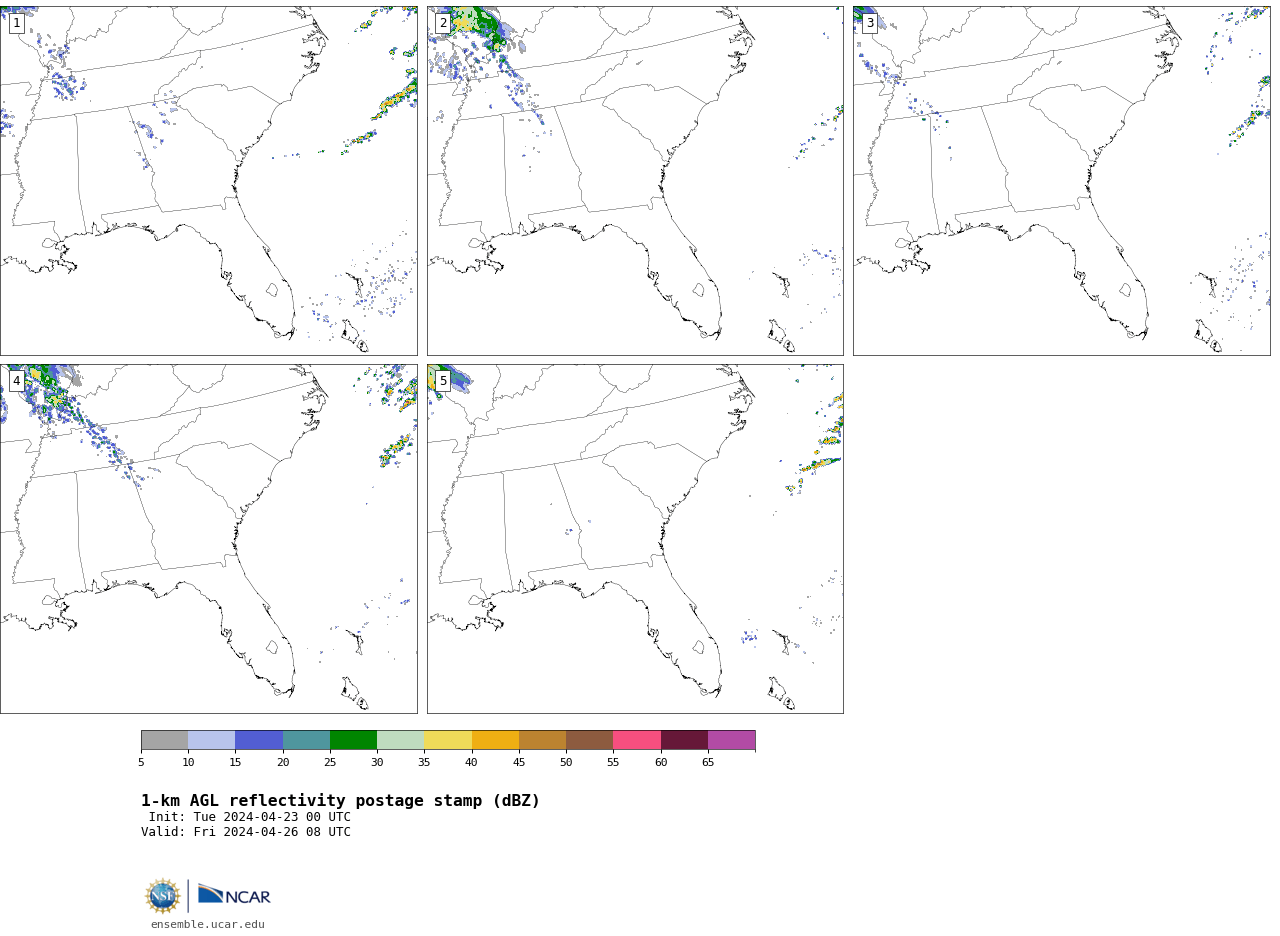This screenshot has height=936, width=1280.
Task: Open ensemble member 2 reflectivity map
Action: (635, 181)
